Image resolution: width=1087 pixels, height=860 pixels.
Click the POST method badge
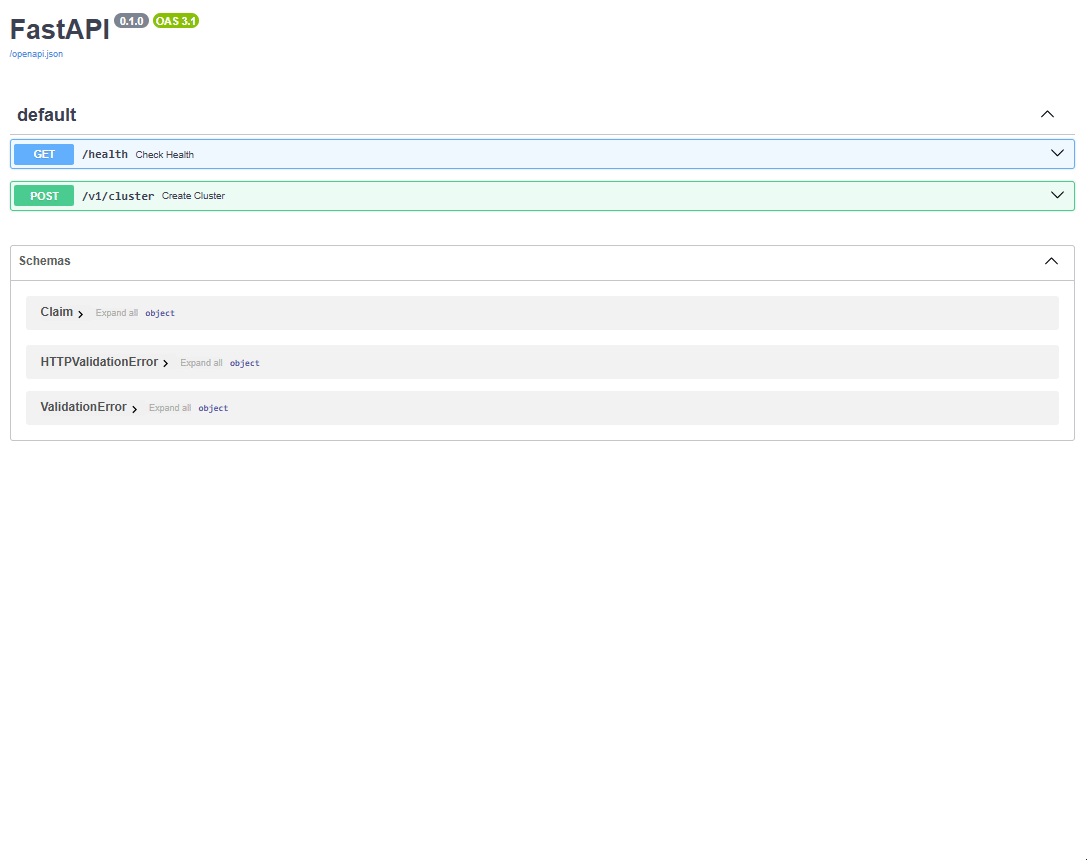click(44, 196)
